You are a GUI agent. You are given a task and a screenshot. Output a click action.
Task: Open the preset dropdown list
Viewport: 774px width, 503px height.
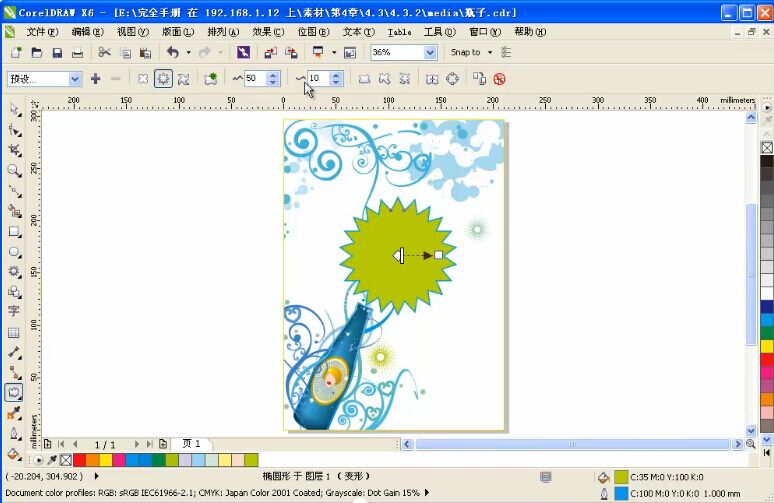click(x=75, y=79)
